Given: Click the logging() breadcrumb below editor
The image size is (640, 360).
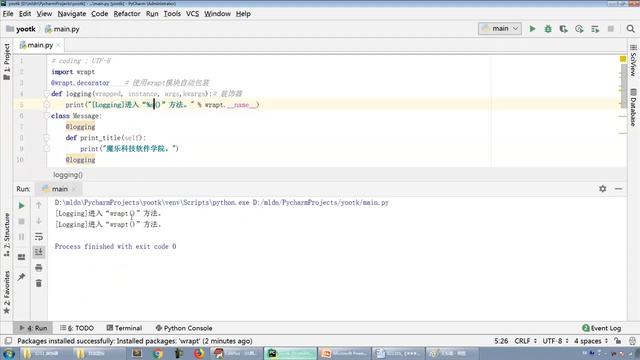Looking at the screenshot, I should tap(68, 175).
